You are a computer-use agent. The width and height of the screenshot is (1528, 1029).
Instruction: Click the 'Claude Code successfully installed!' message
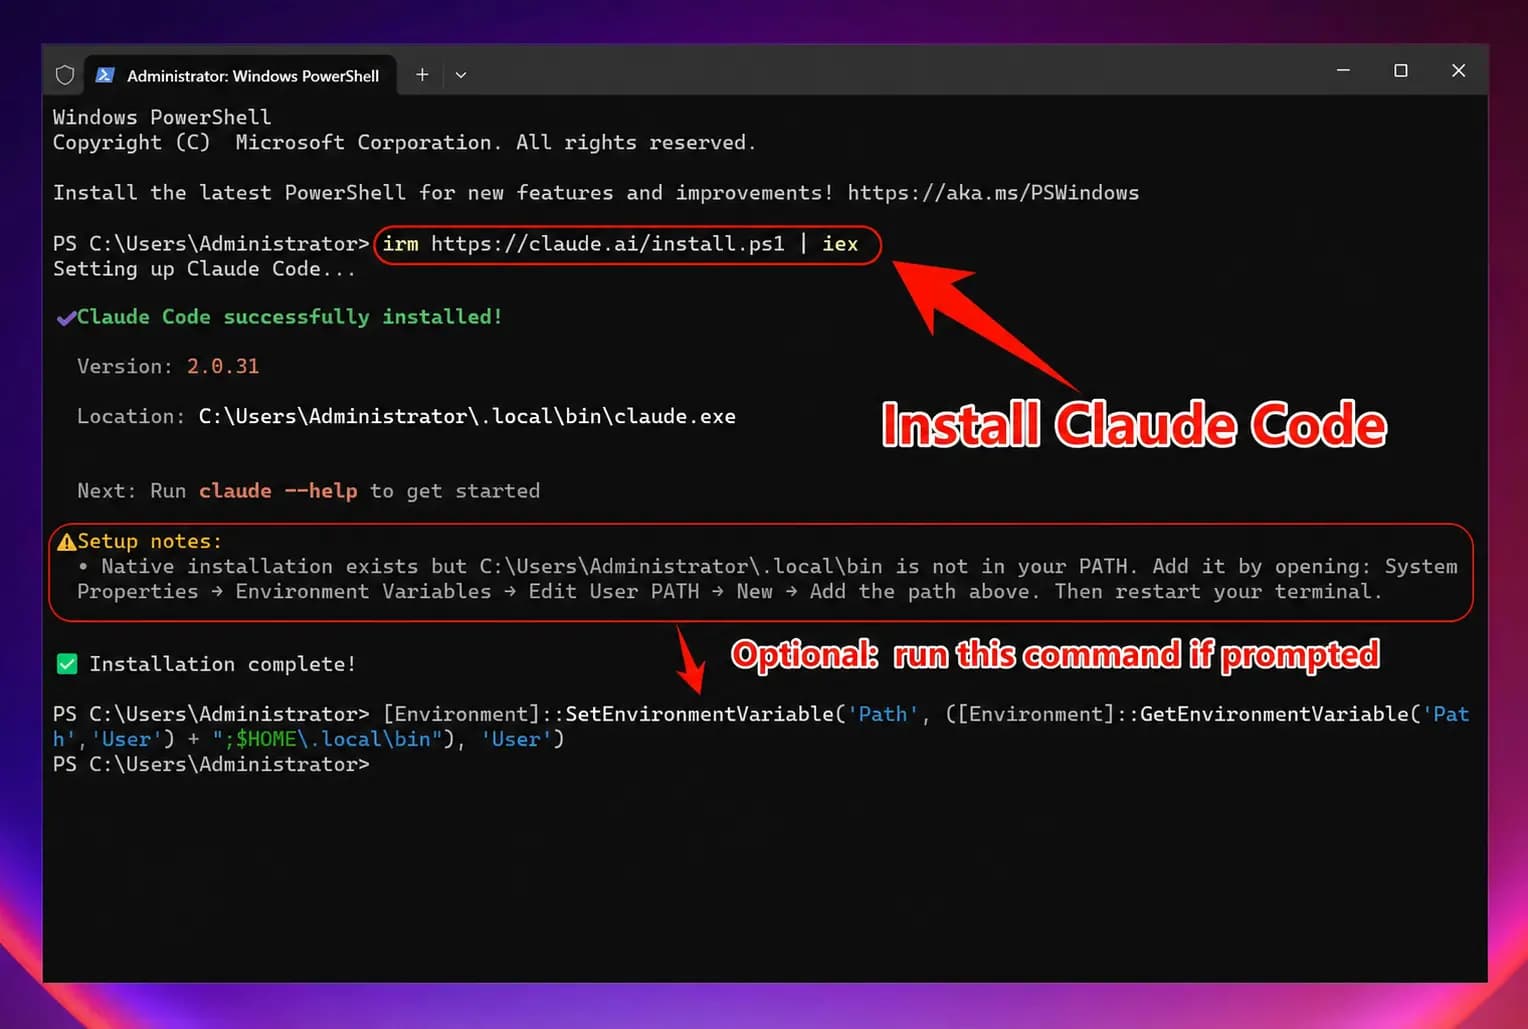(290, 317)
